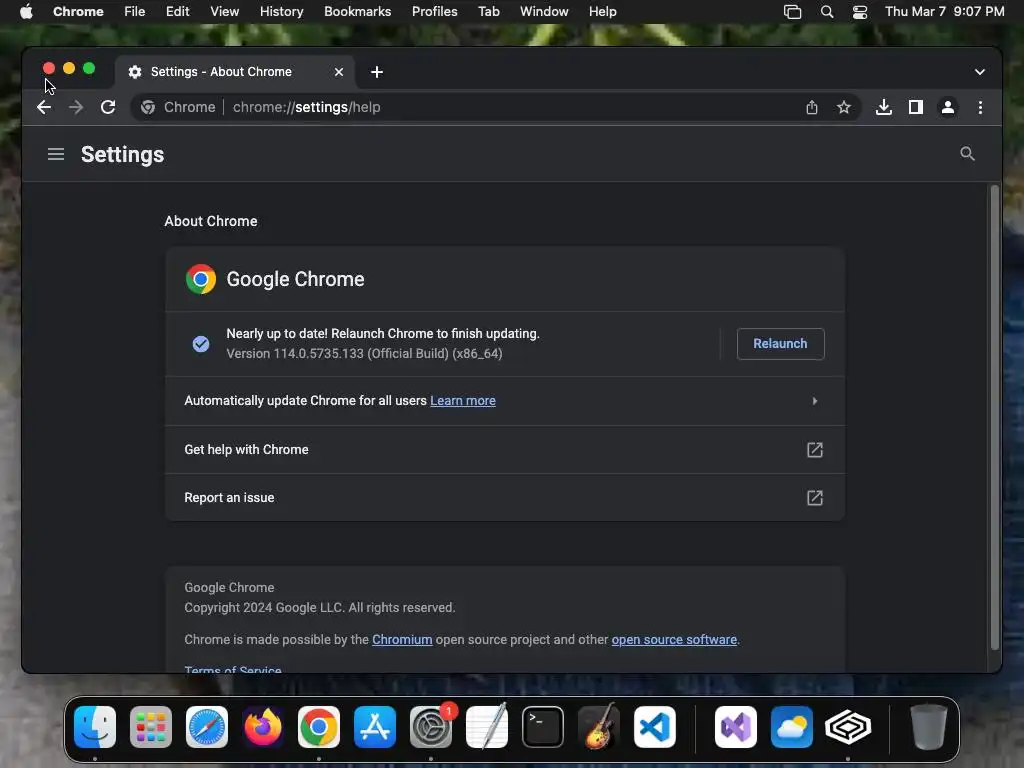Open the profile avatar menu
Screen dimensions: 1024x768
coord(948,107)
